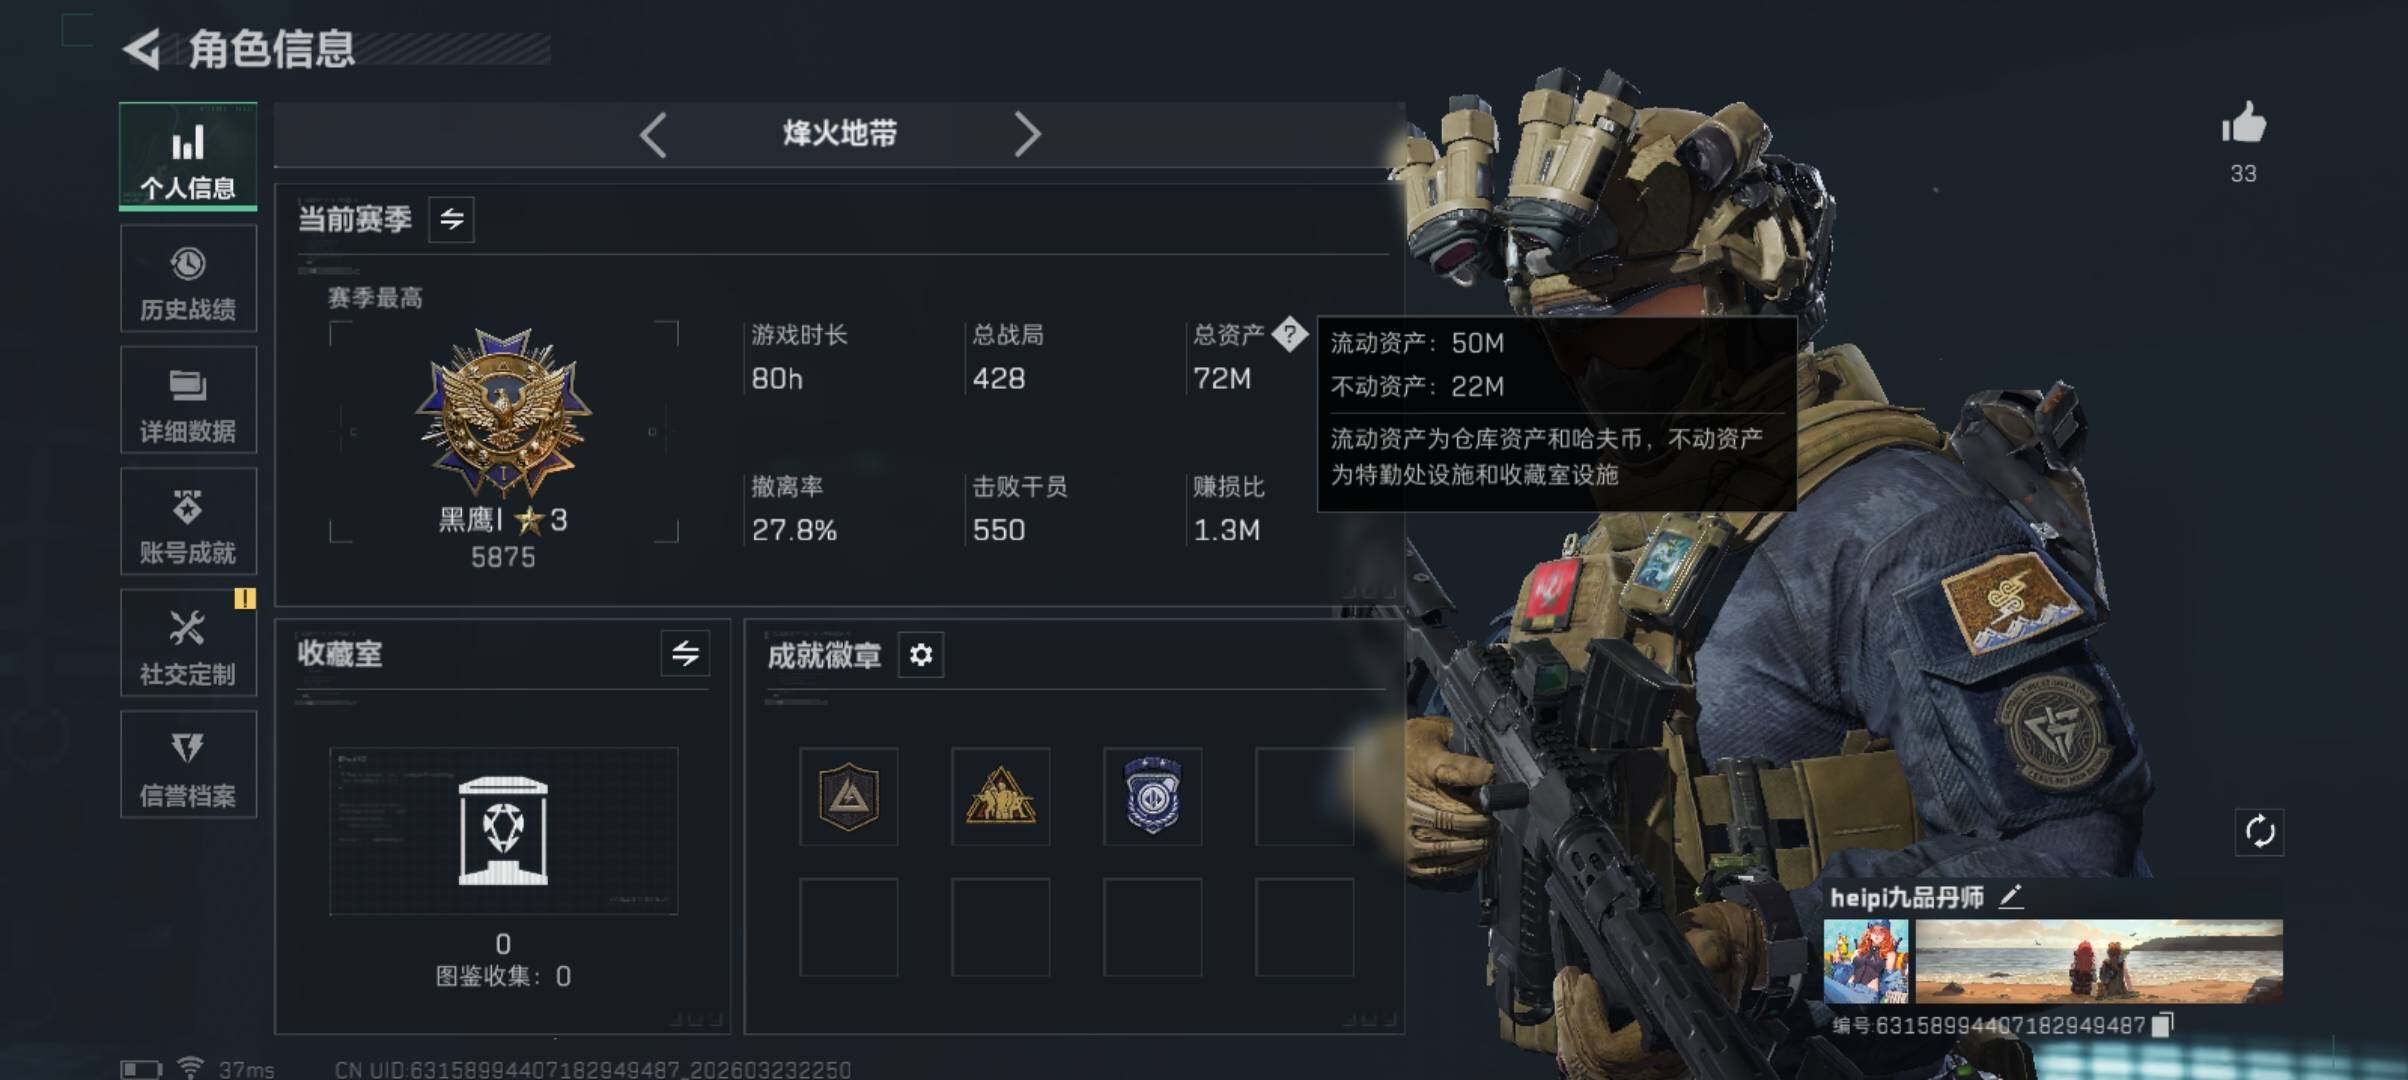2408x1080 pixels.
Task: Edit nickname via pencil icon
Action: click(2010, 897)
